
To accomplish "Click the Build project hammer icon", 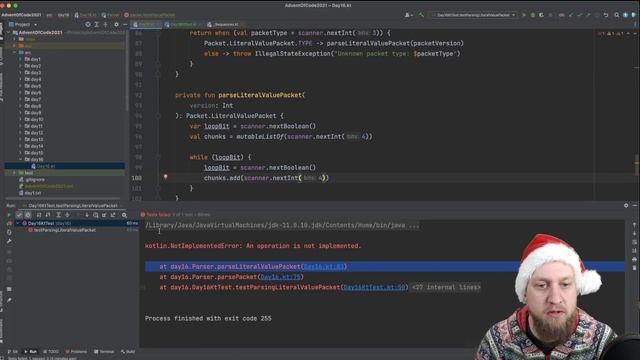I will [421, 15].
